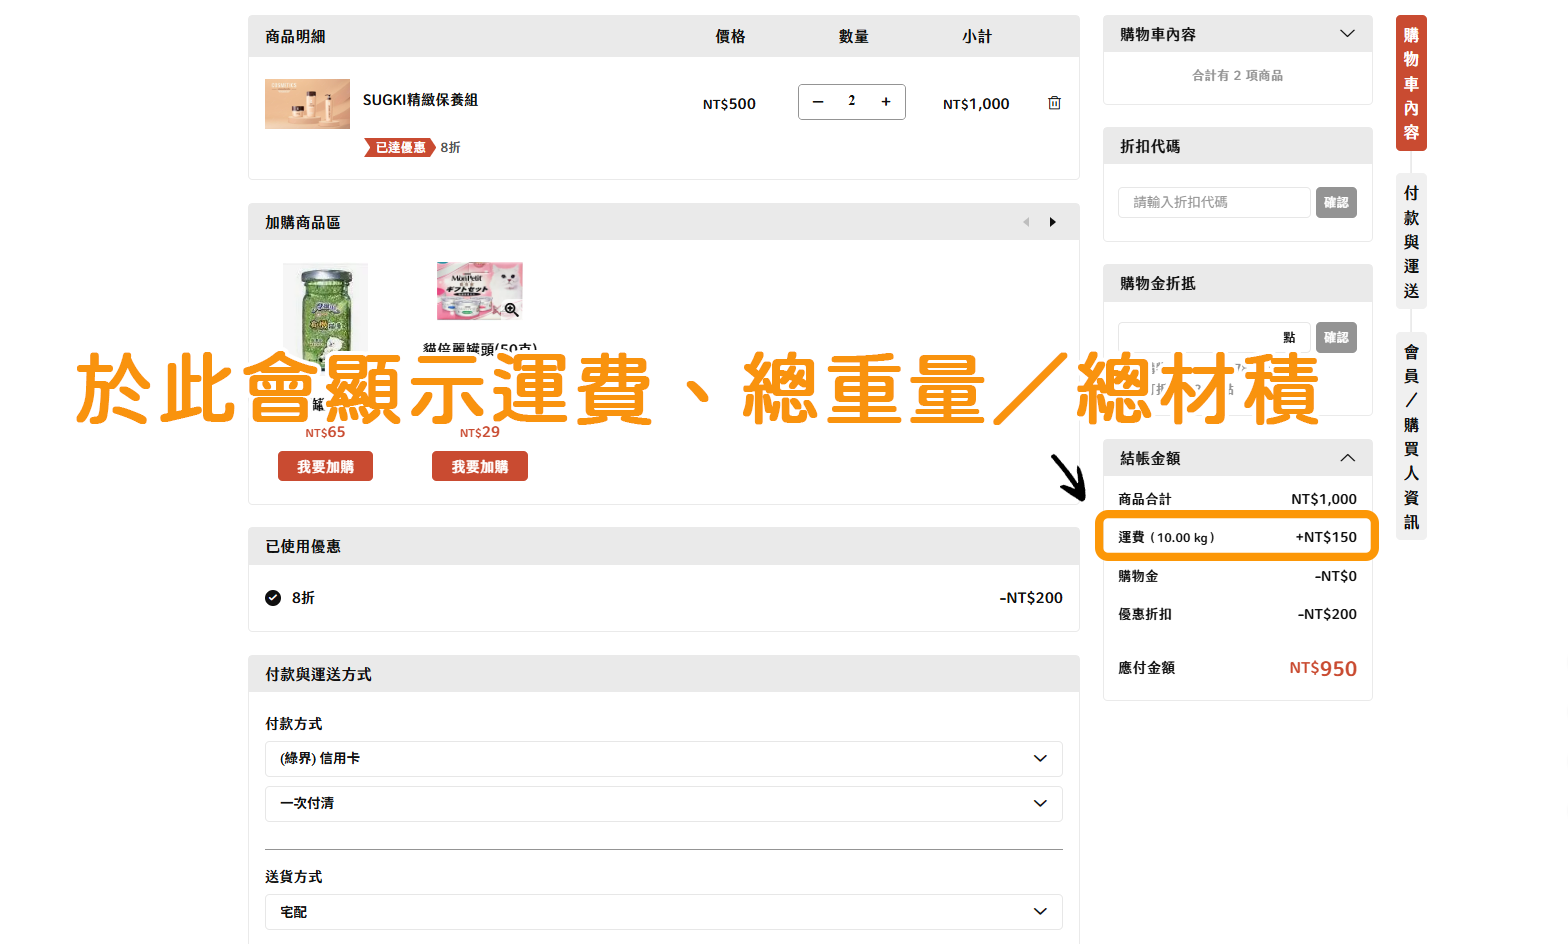Increase SUGKI quantity with plus button

tap(886, 102)
